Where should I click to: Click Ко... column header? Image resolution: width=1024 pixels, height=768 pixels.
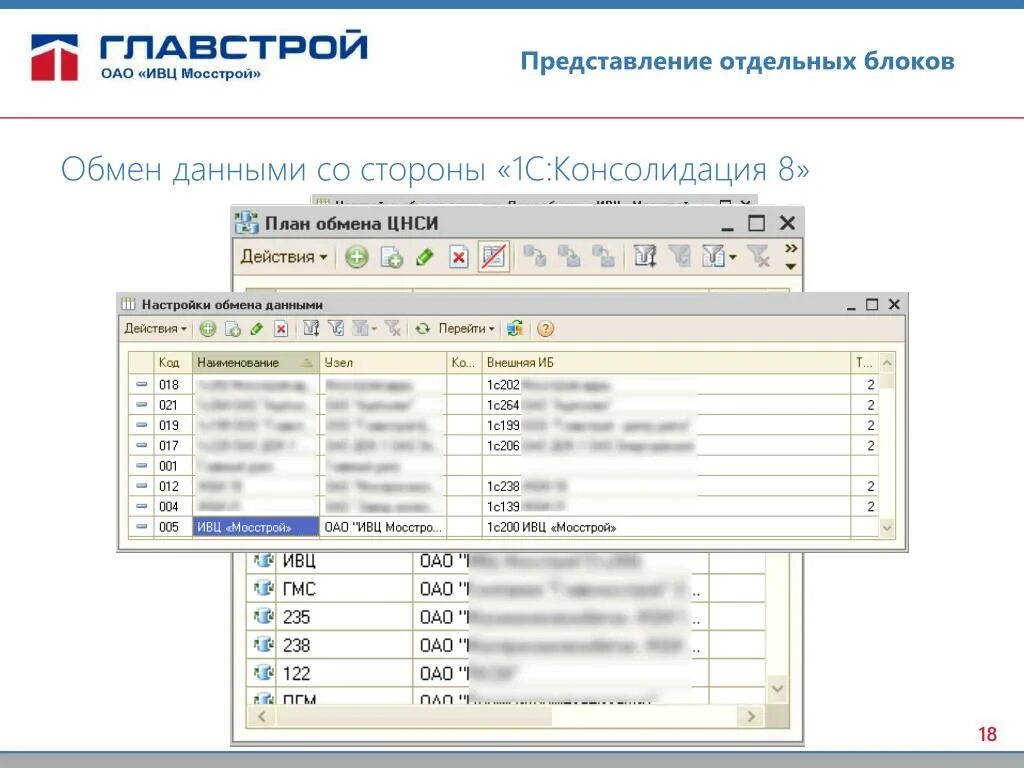click(464, 362)
